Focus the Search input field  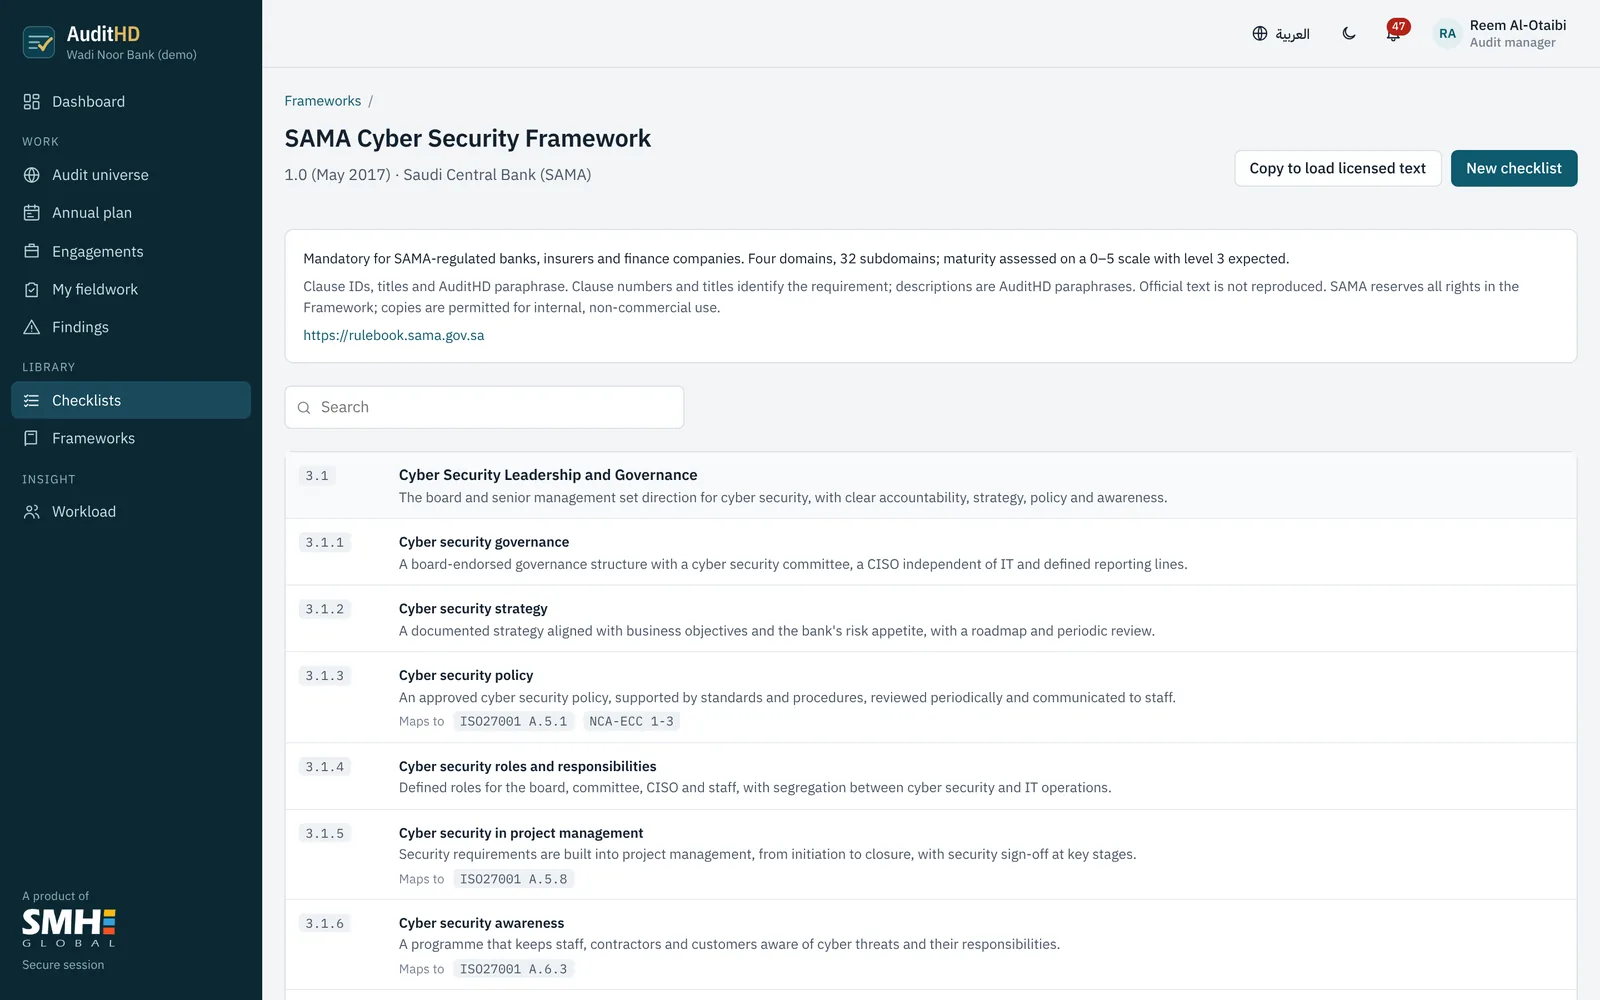(x=484, y=407)
